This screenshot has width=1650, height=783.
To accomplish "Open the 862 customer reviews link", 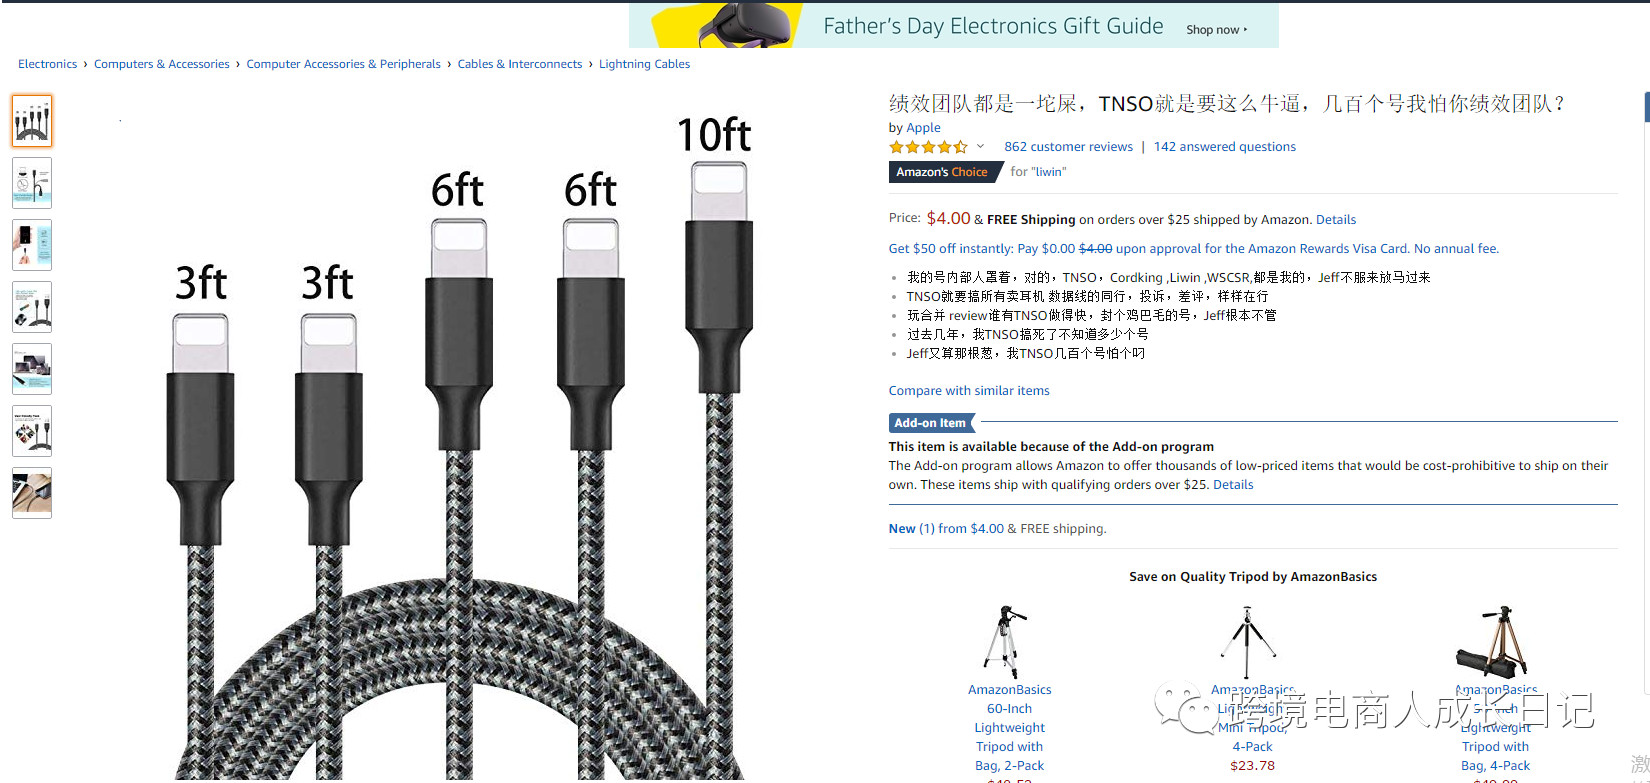I will tap(1068, 147).
